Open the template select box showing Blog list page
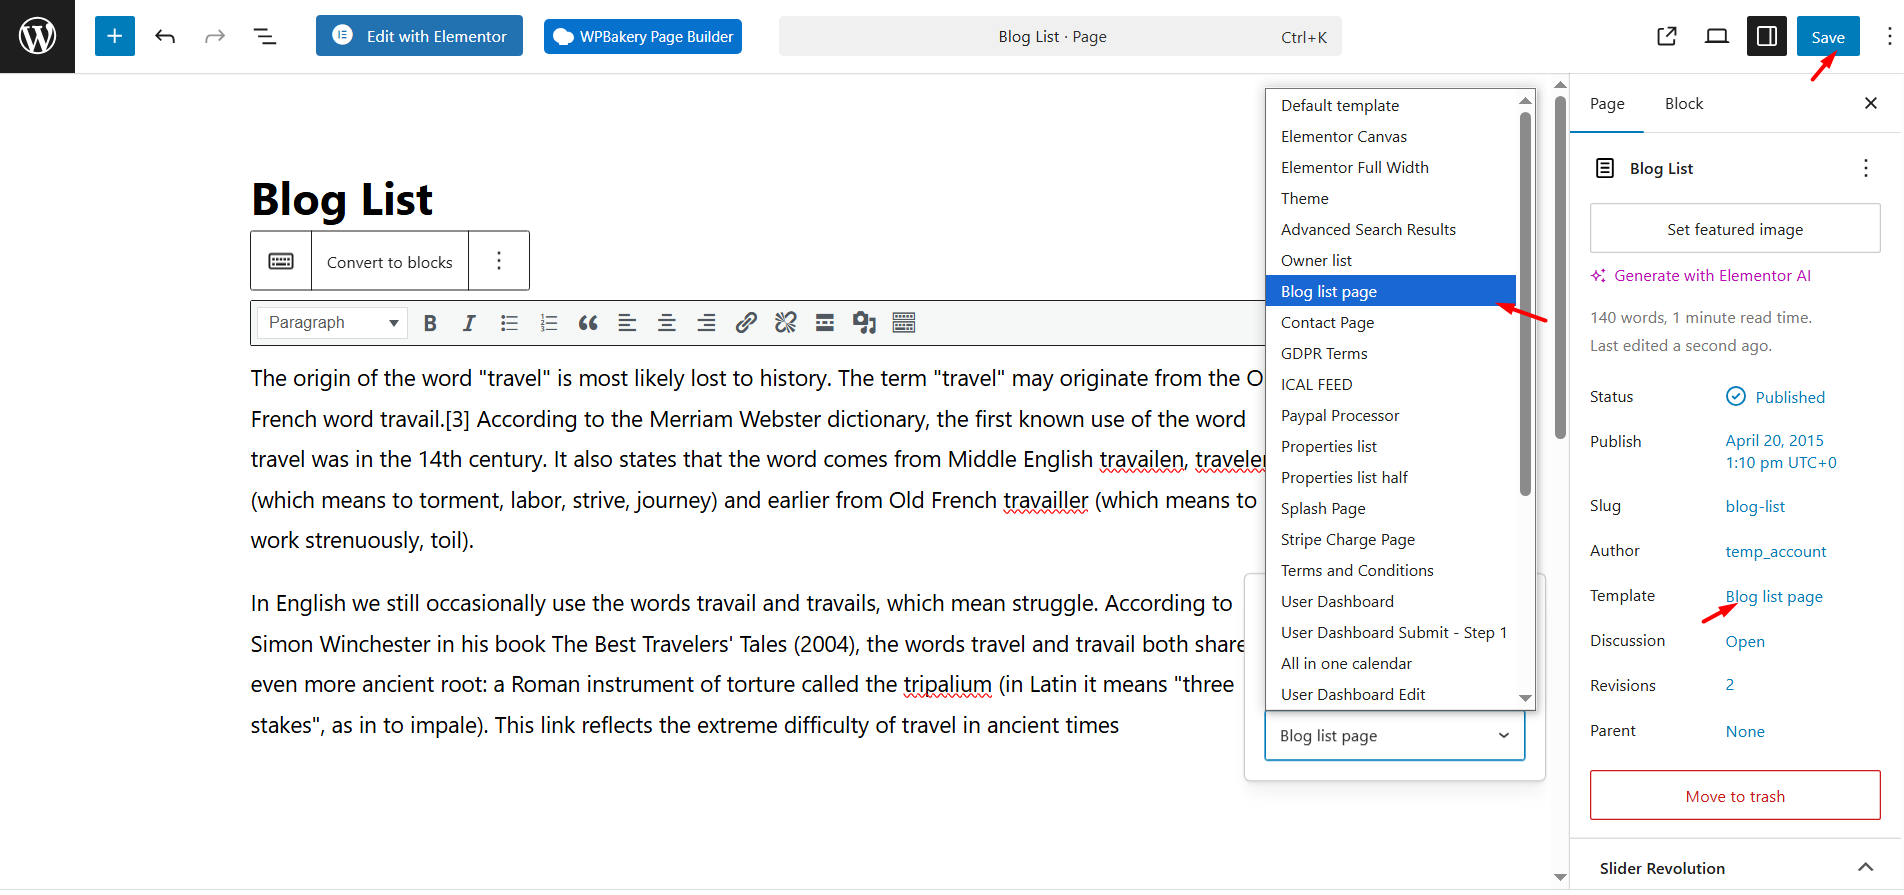Image resolution: width=1904 pixels, height=895 pixels. (x=1394, y=735)
